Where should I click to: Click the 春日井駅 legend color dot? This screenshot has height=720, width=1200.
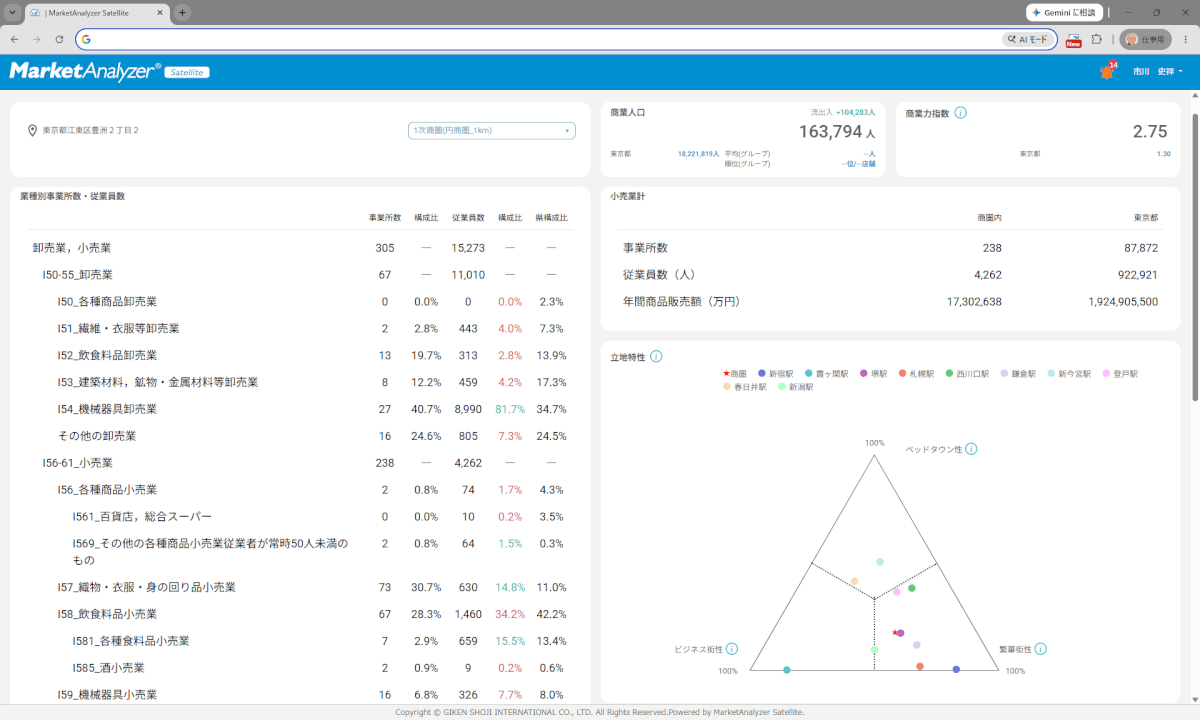point(727,386)
